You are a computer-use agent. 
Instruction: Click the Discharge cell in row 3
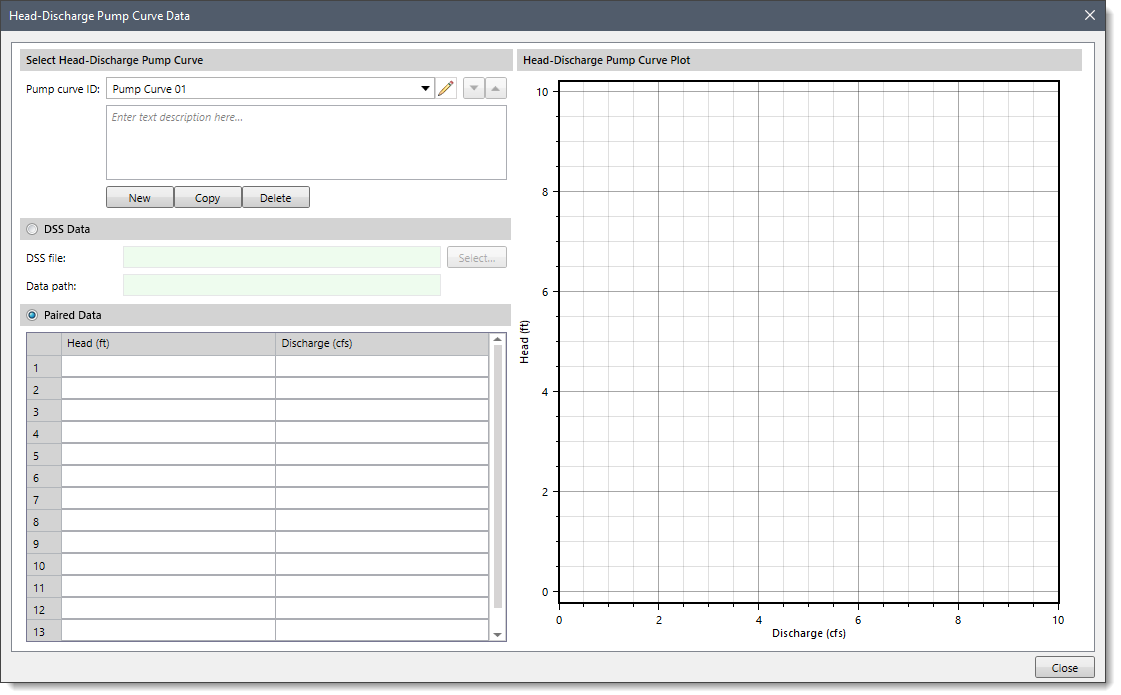pos(382,411)
